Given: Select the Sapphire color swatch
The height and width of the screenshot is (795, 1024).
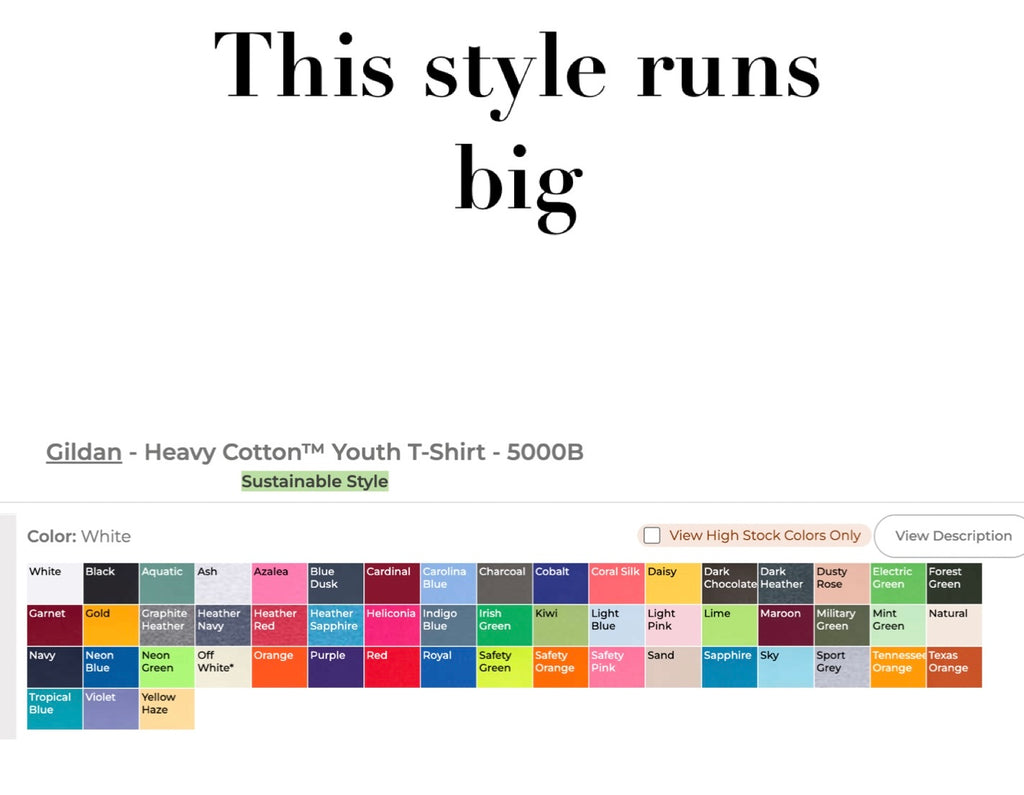Looking at the screenshot, I should click(x=729, y=667).
